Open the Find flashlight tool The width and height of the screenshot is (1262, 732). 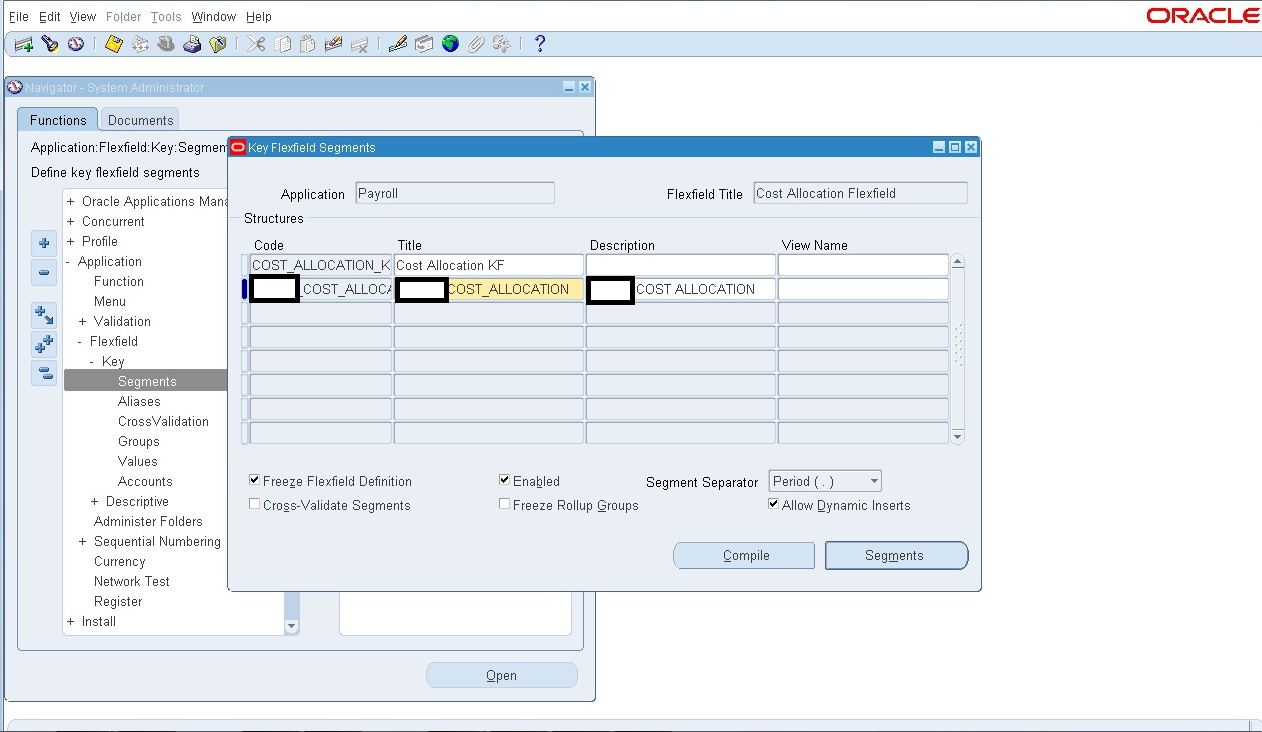[48, 44]
